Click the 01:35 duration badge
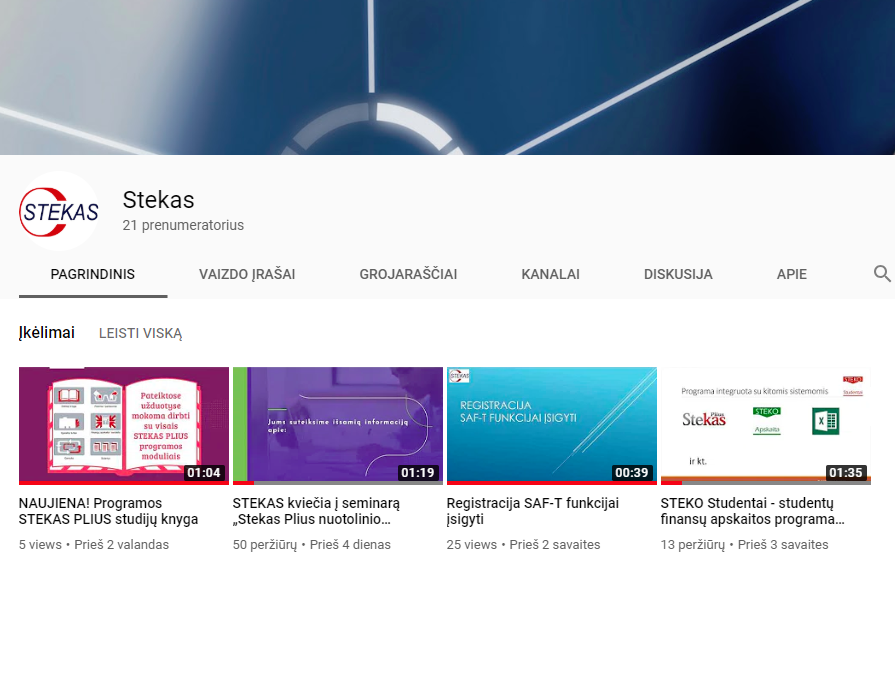Viewport: 895px width, 674px height. click(x=846, y=473)
